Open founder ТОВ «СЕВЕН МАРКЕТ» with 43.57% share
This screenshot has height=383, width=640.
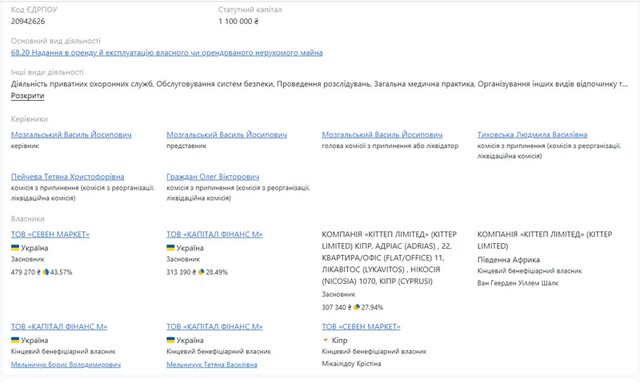pos(50,234)
